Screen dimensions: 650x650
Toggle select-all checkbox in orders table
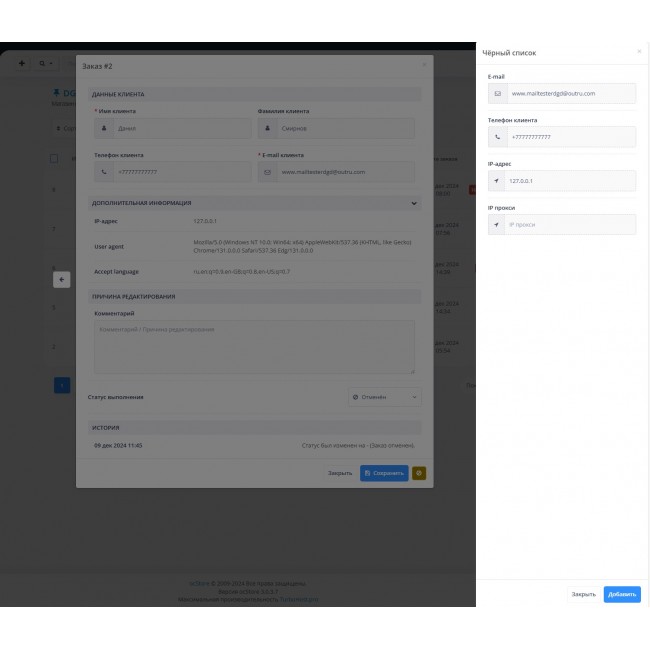54,158
